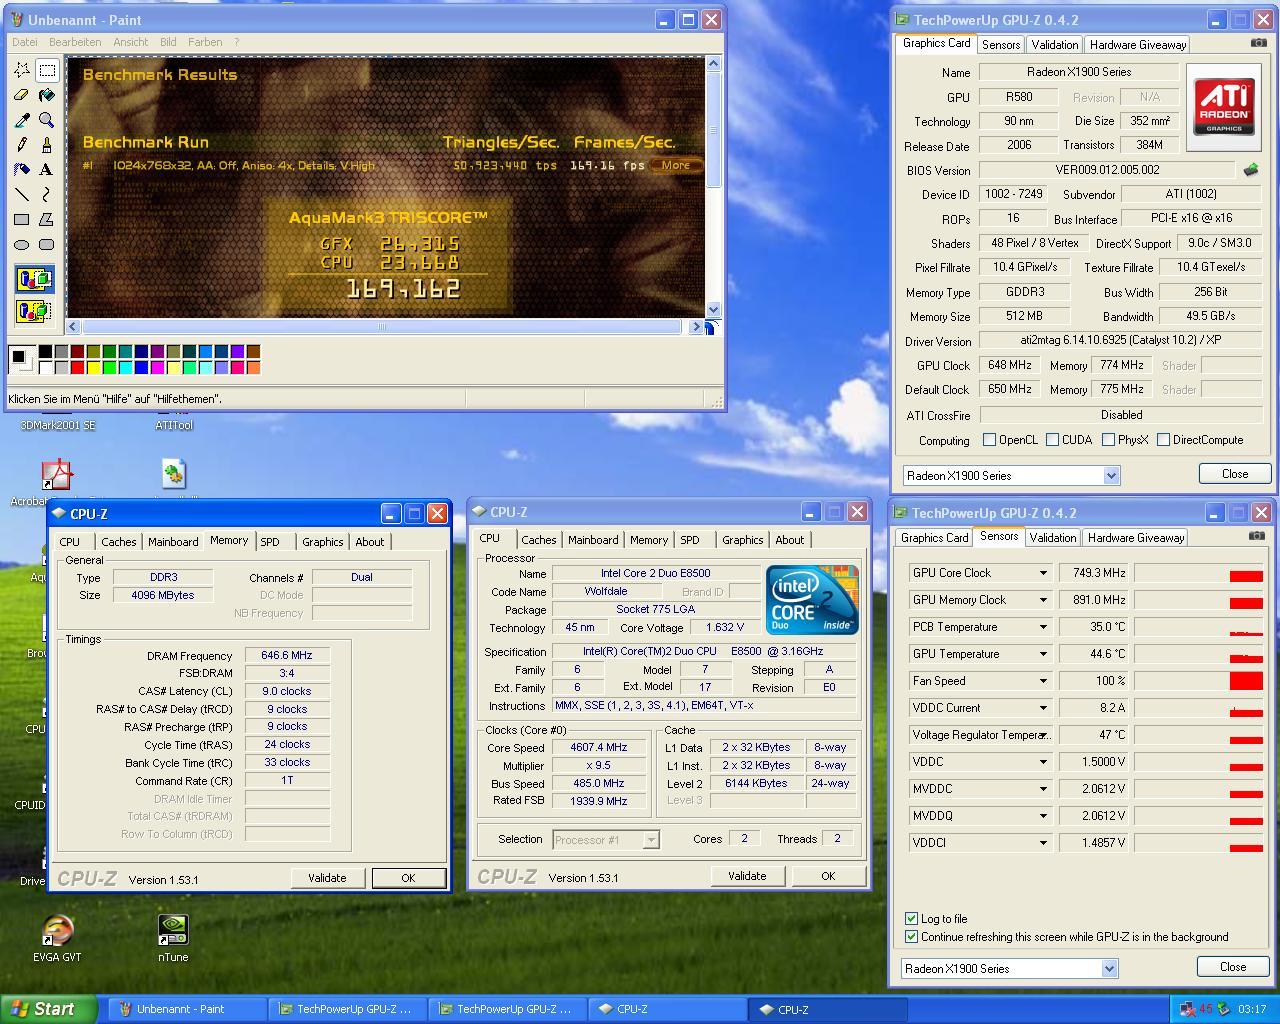1280x1024 pixels.
Task: Activate the Magnifier tool in Paint
Action: tap(46, 120)
